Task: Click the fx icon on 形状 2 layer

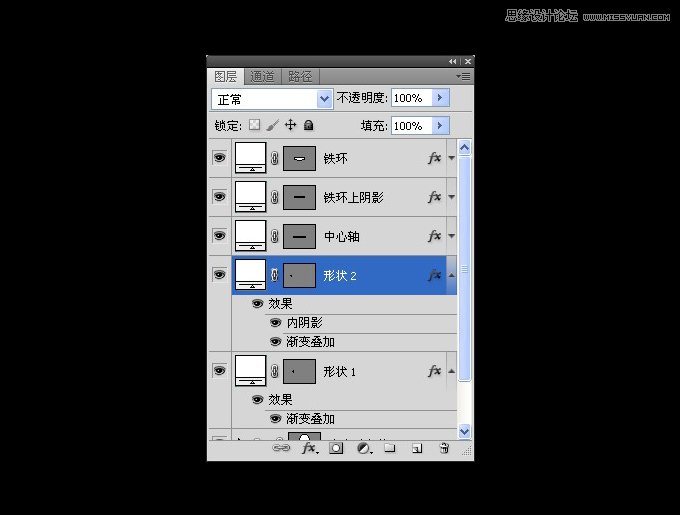Action: coord(435,275)
